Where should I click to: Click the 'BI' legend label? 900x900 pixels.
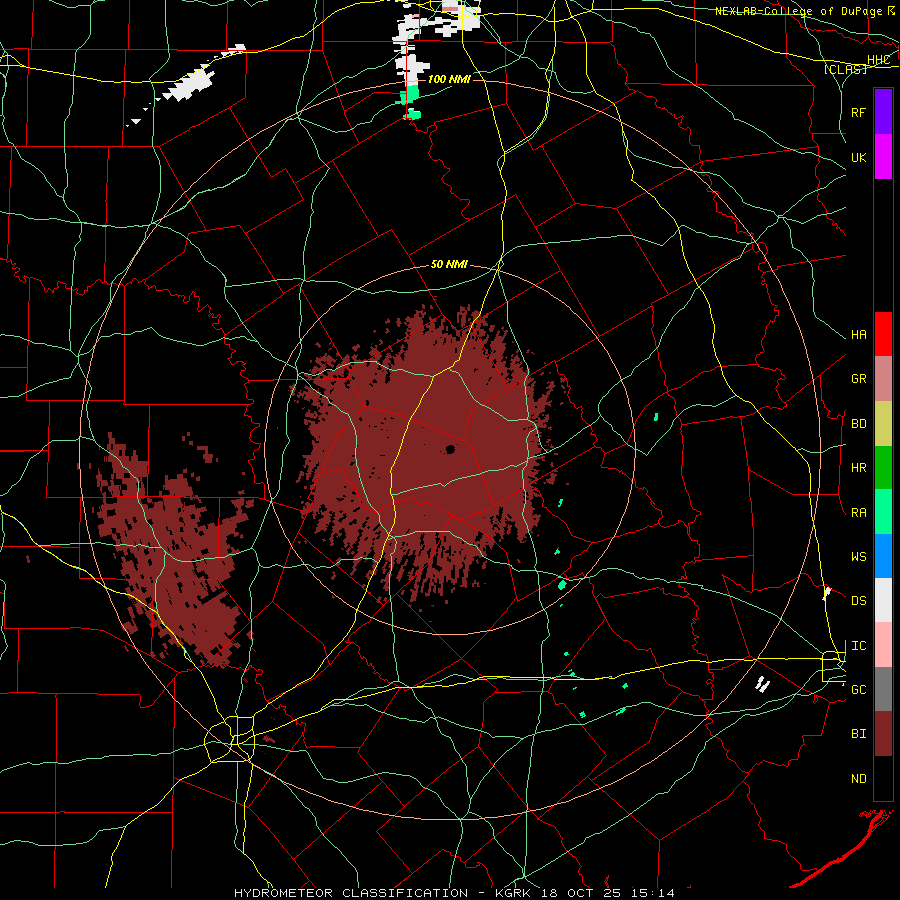pyautogui.click(x=858, y=734)
